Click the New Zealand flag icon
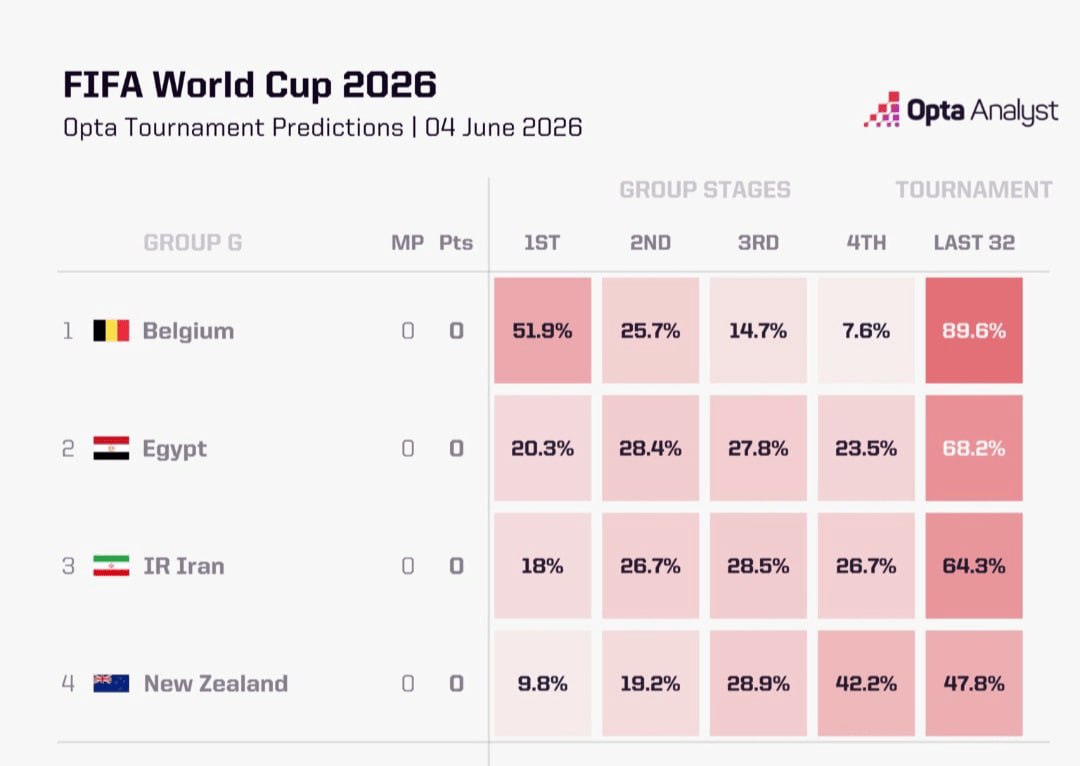 111,683
